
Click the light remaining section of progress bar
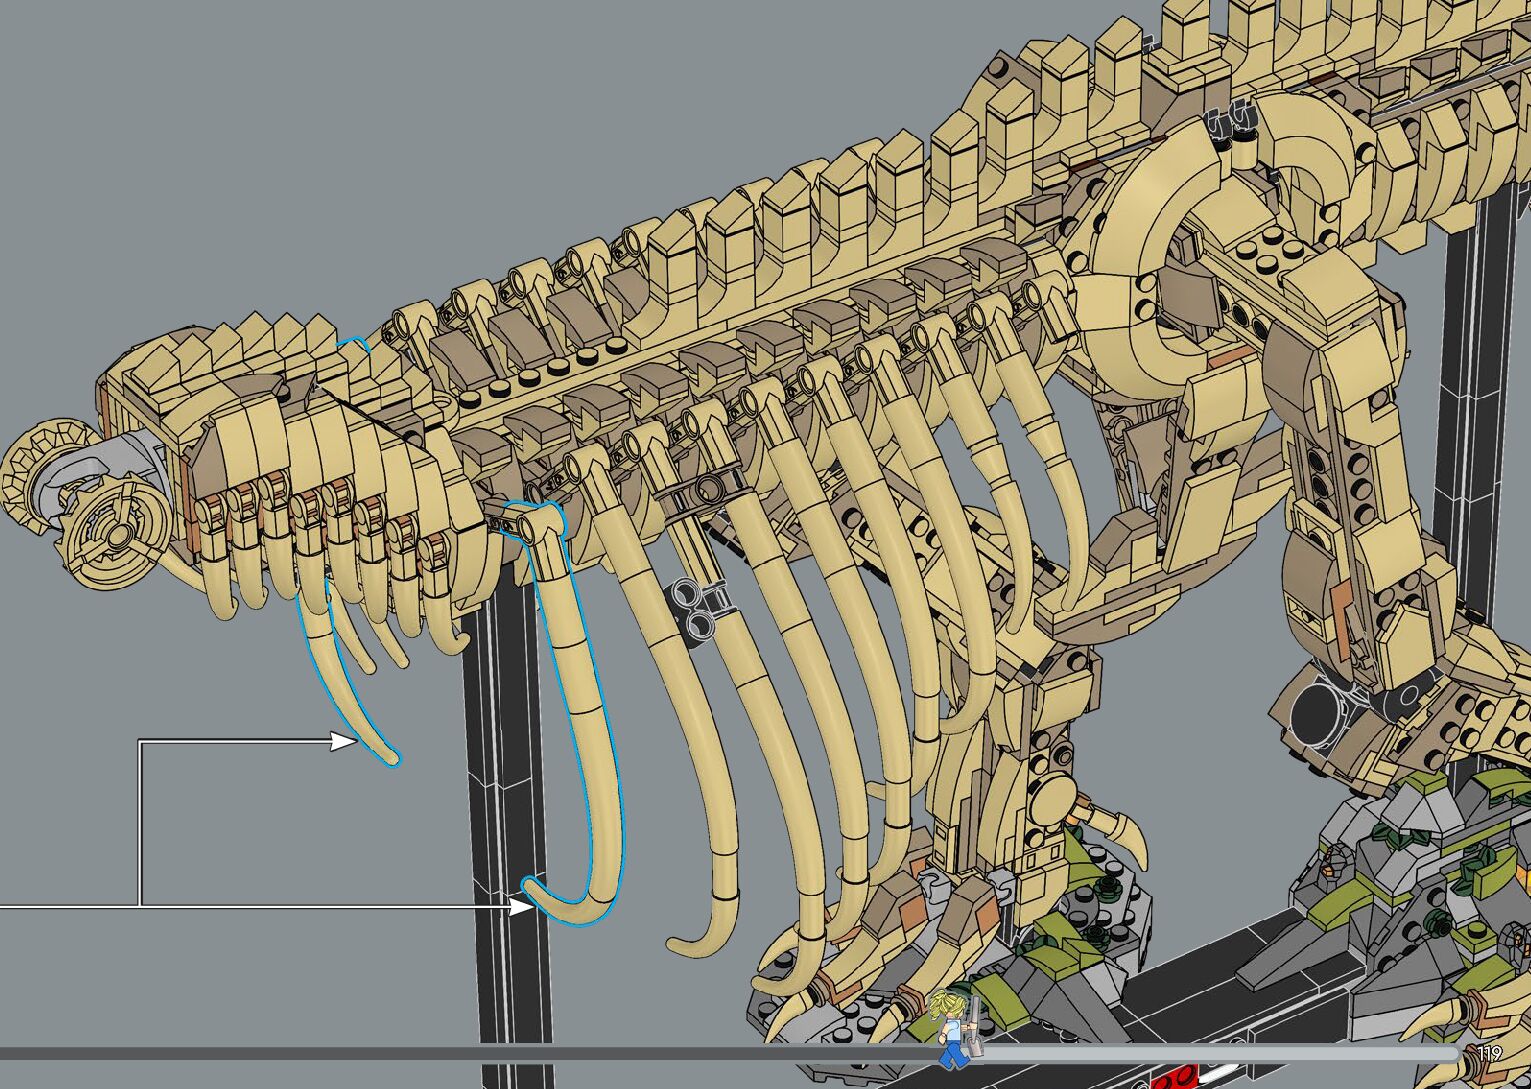1200,1053
